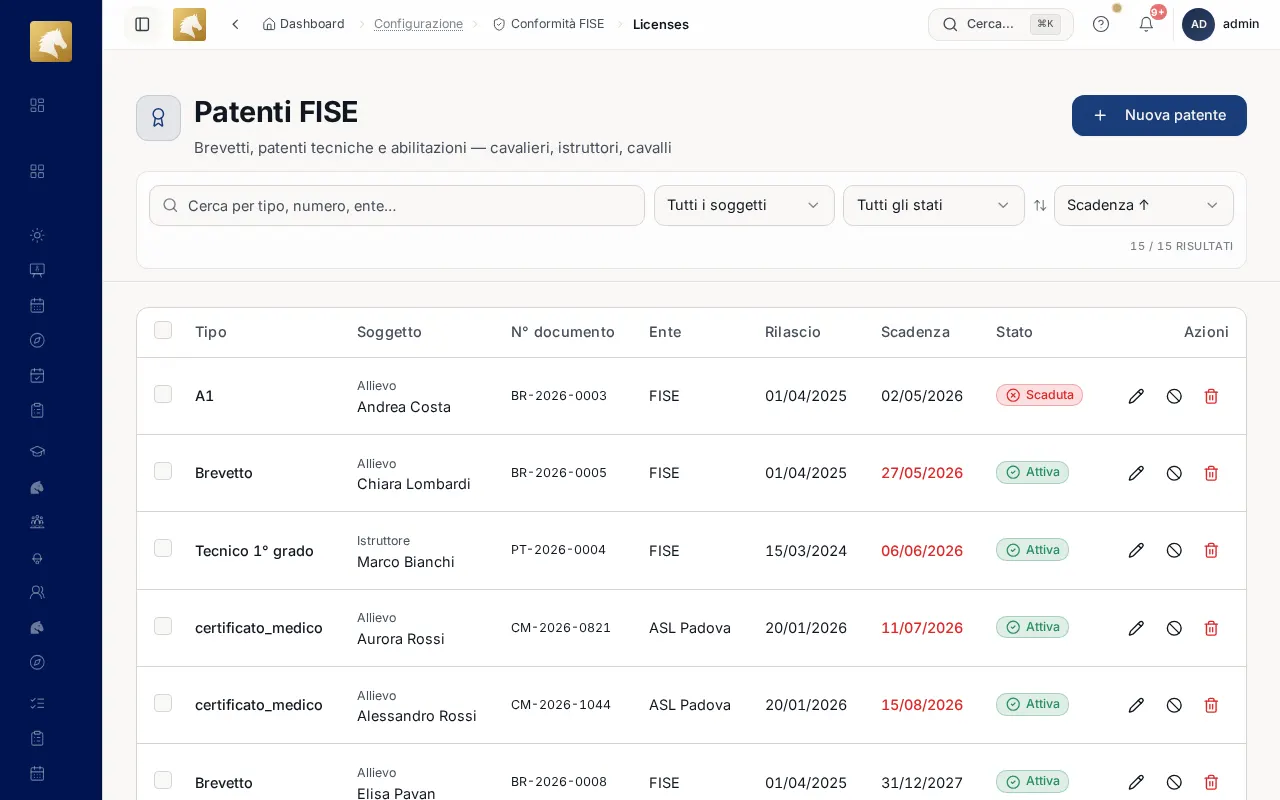Change the Scadenza sort order dropdown
Screen dimensions: 1280x800
1144,205
